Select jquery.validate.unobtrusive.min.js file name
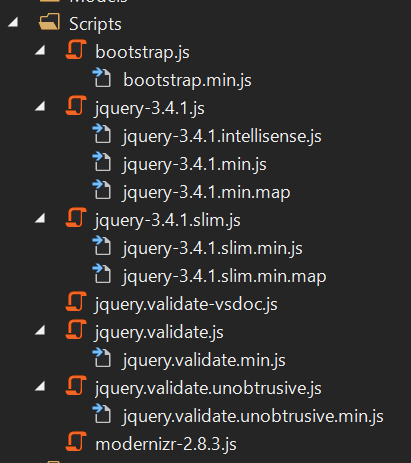The width and height of the screenshot is (411, 463). click(253, 417)
